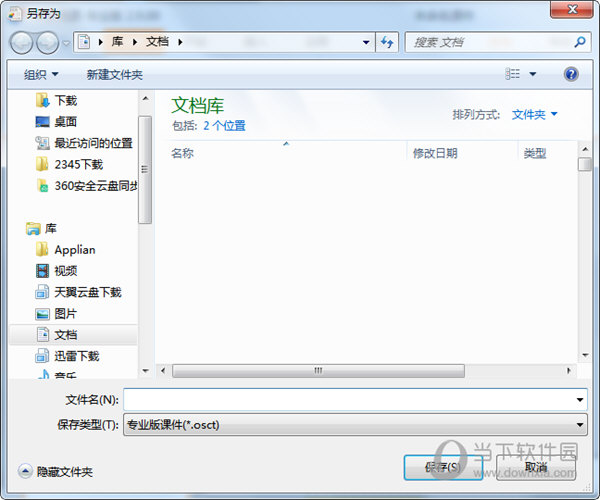
Task: Expand the arrow after 库 in breadcrumb
Action: coord(135,42)
